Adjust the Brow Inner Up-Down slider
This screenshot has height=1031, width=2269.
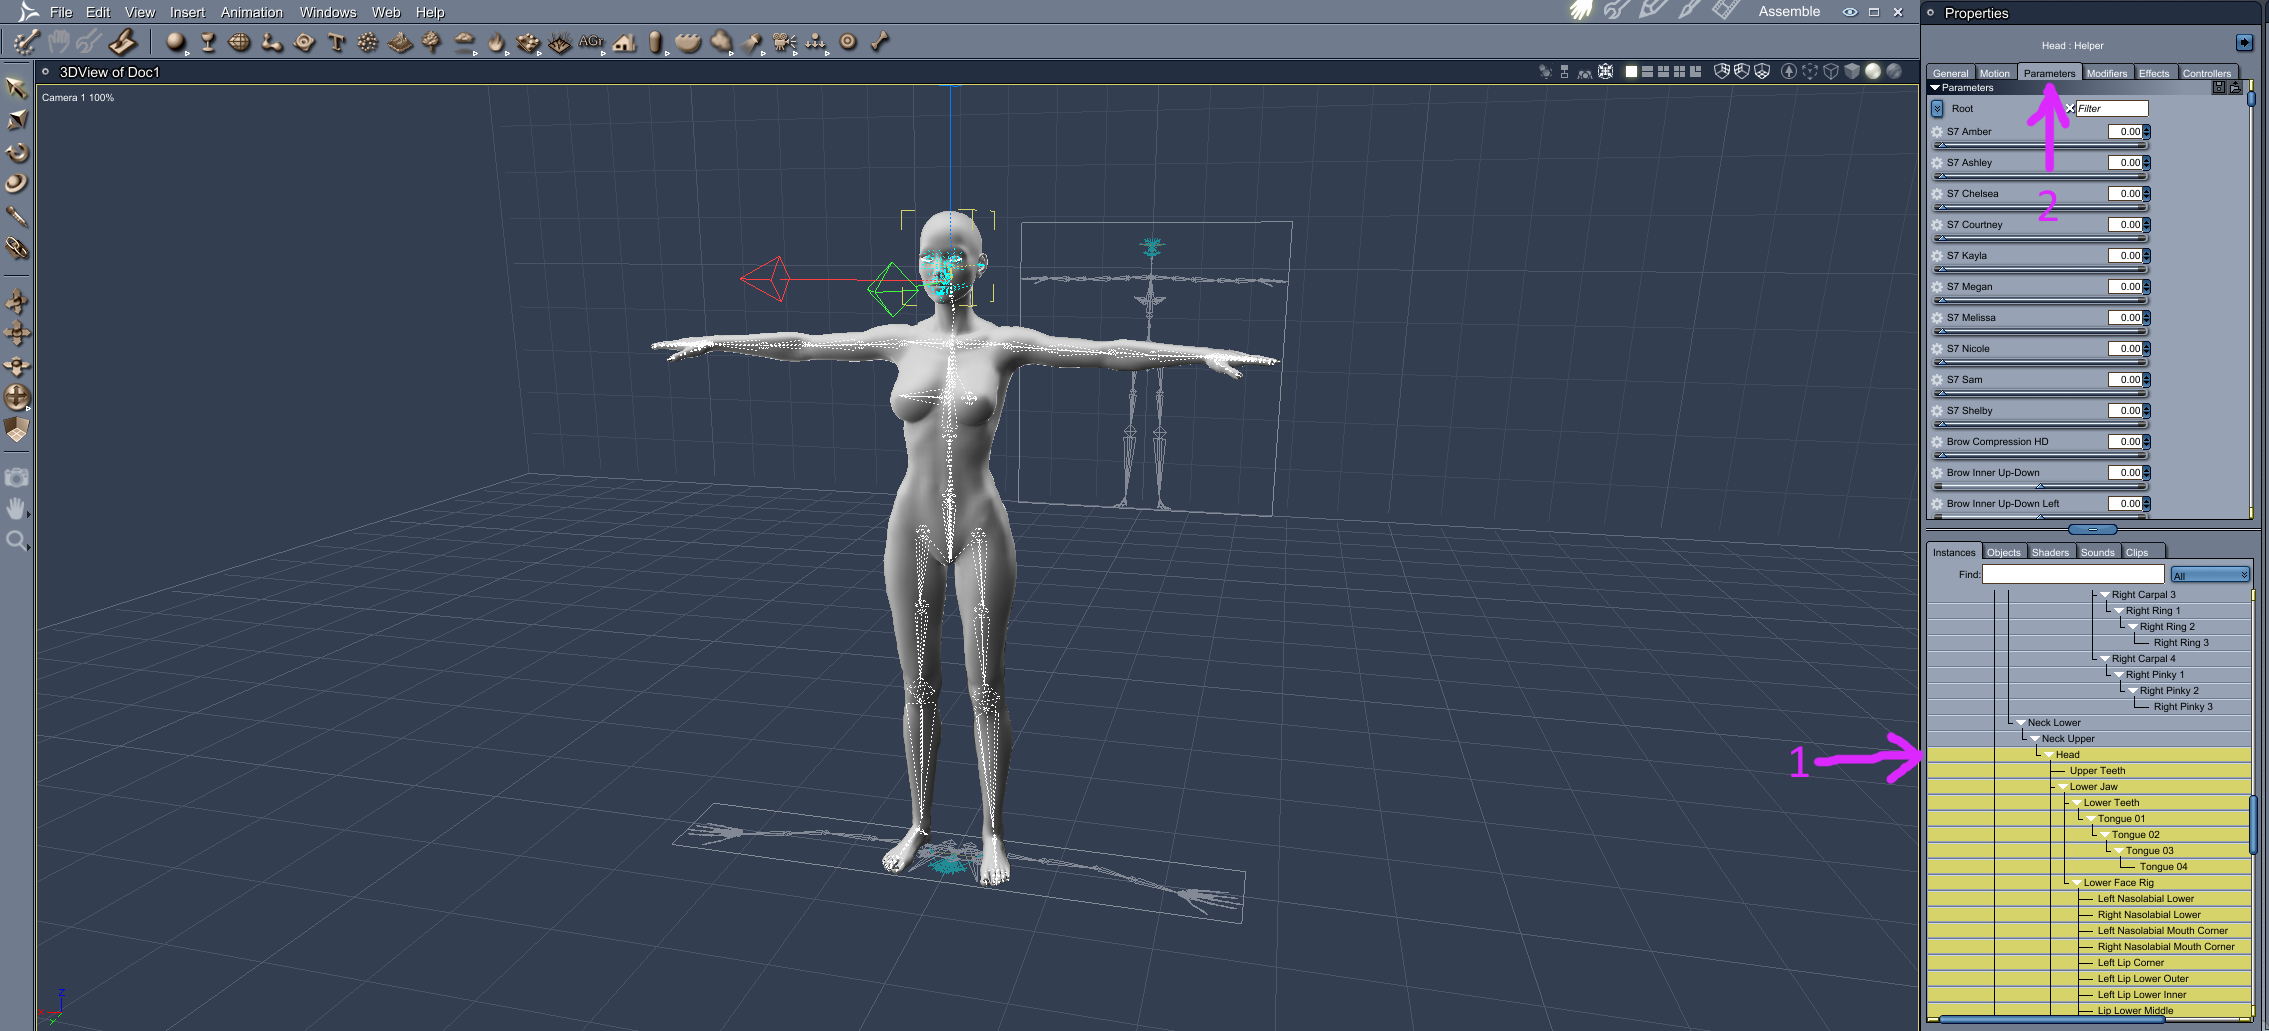click(2040, 487)
